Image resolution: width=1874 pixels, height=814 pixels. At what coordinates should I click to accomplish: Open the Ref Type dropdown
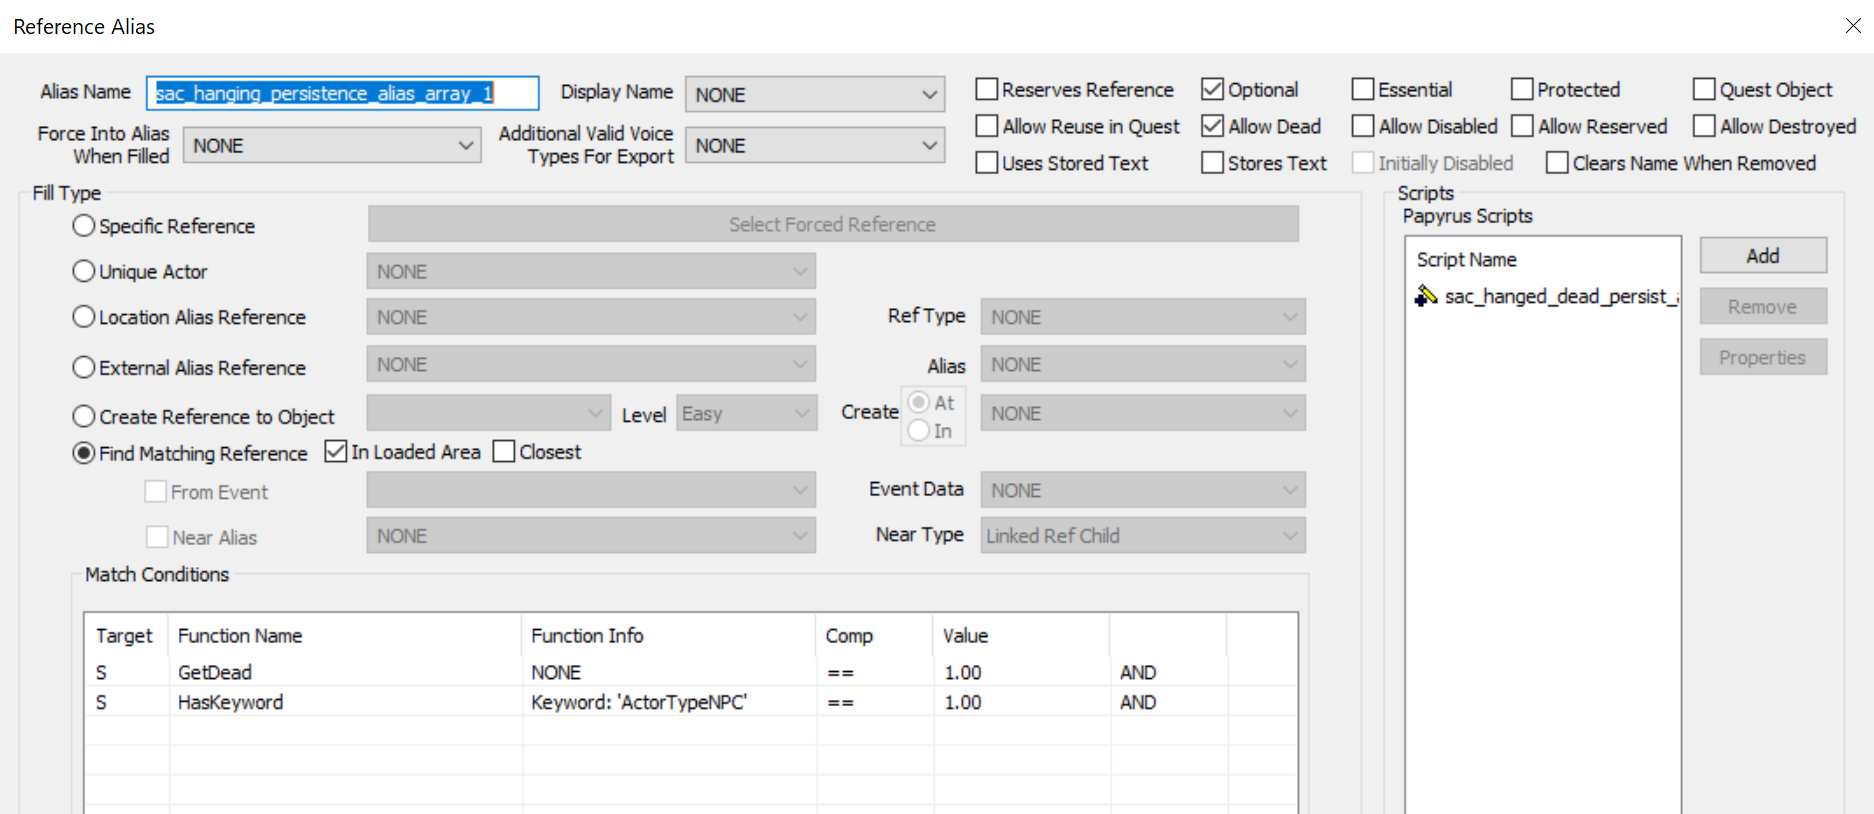pyautogui.click(x=1143, y=317)
